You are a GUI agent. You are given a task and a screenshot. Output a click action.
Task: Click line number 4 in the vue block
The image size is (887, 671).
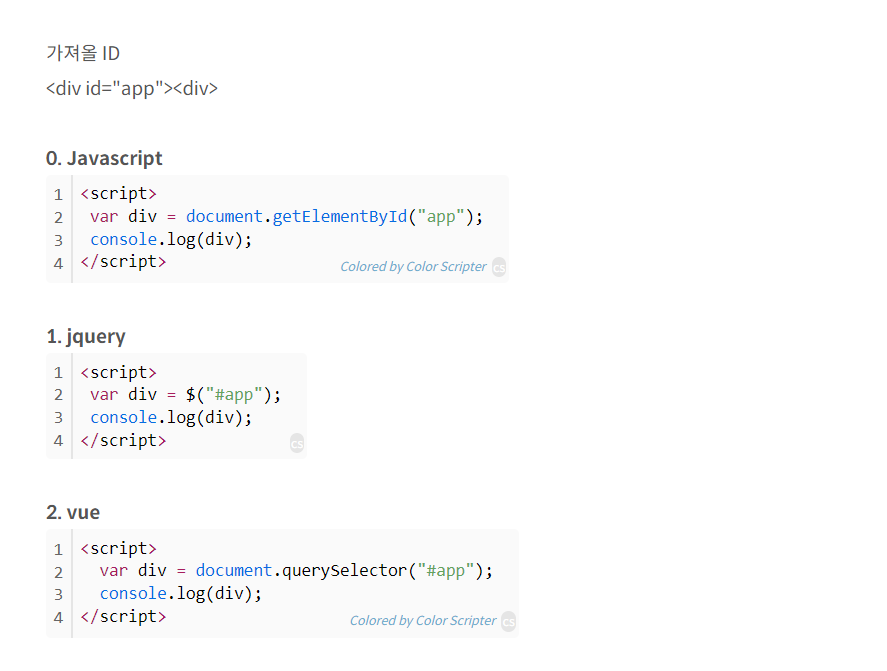tap(58, 617)
